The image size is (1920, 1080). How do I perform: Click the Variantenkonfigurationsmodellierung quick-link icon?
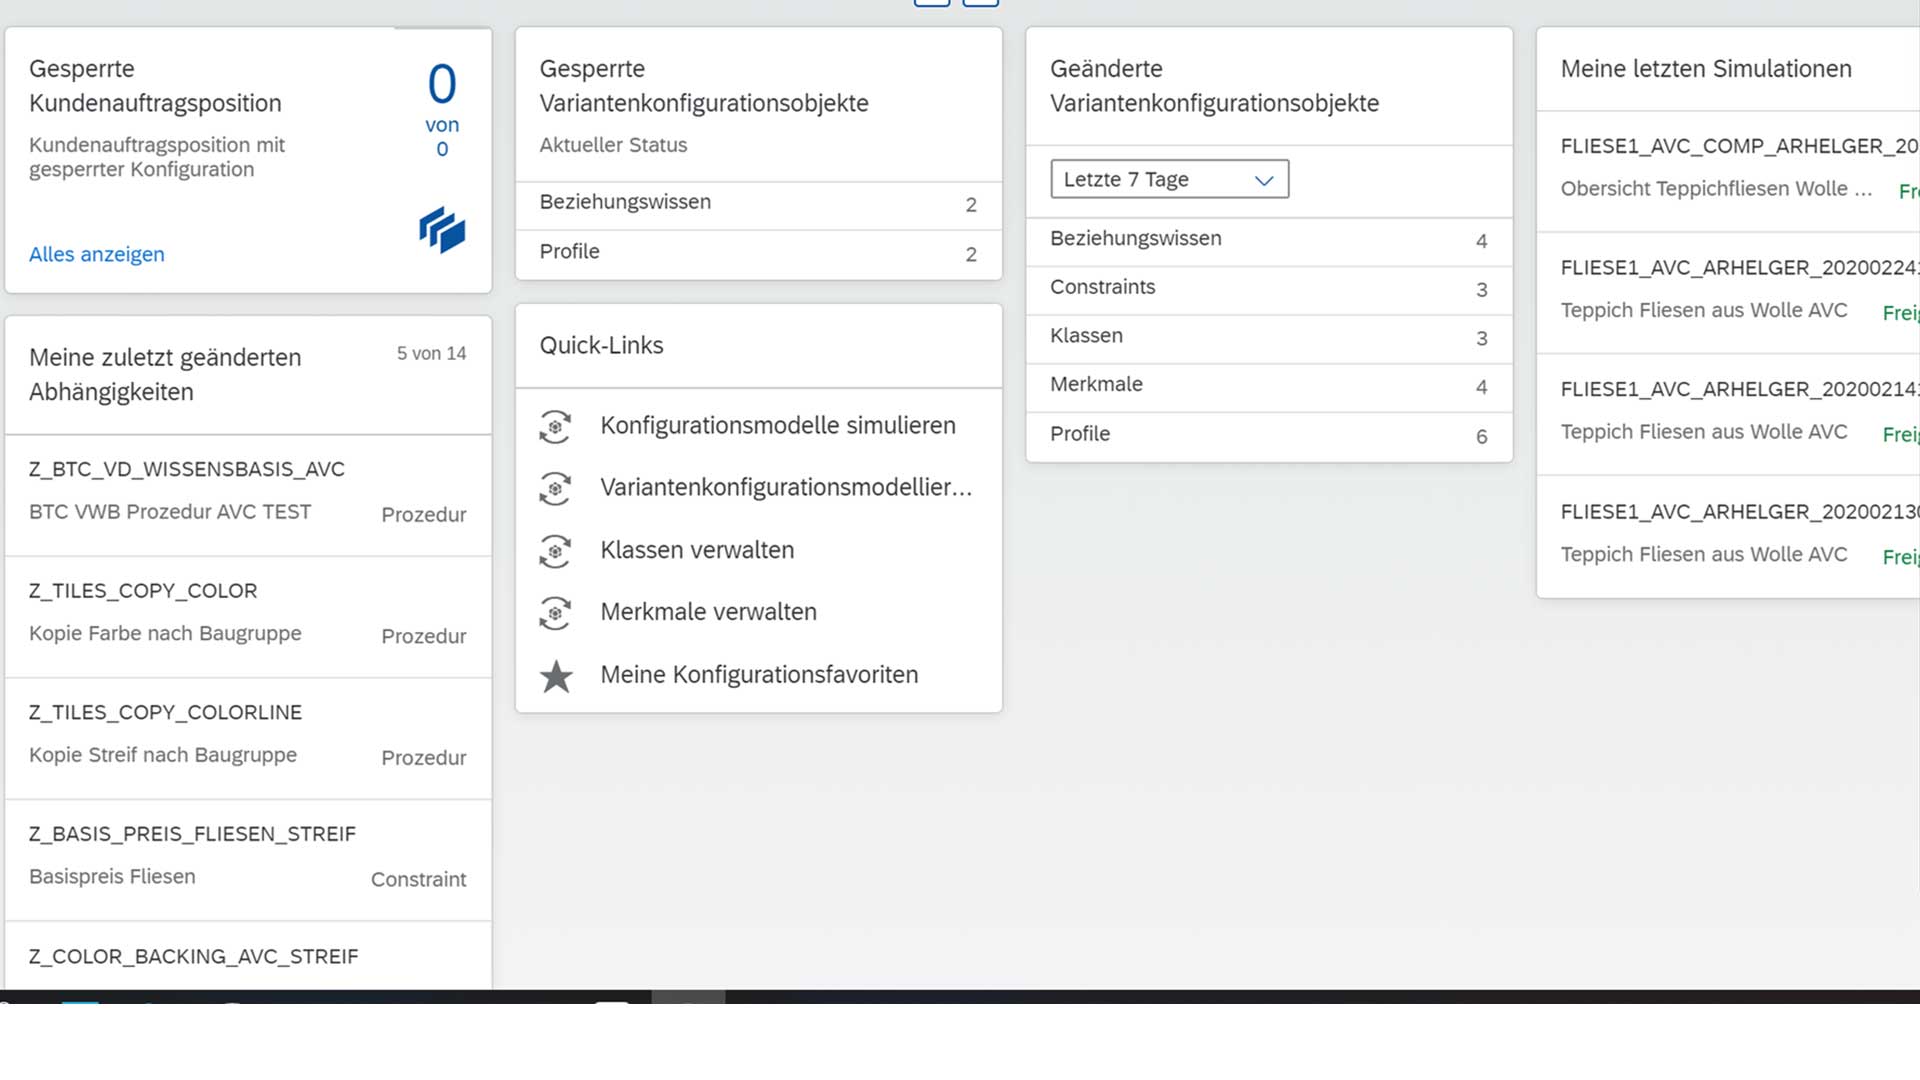coord(555,489)
